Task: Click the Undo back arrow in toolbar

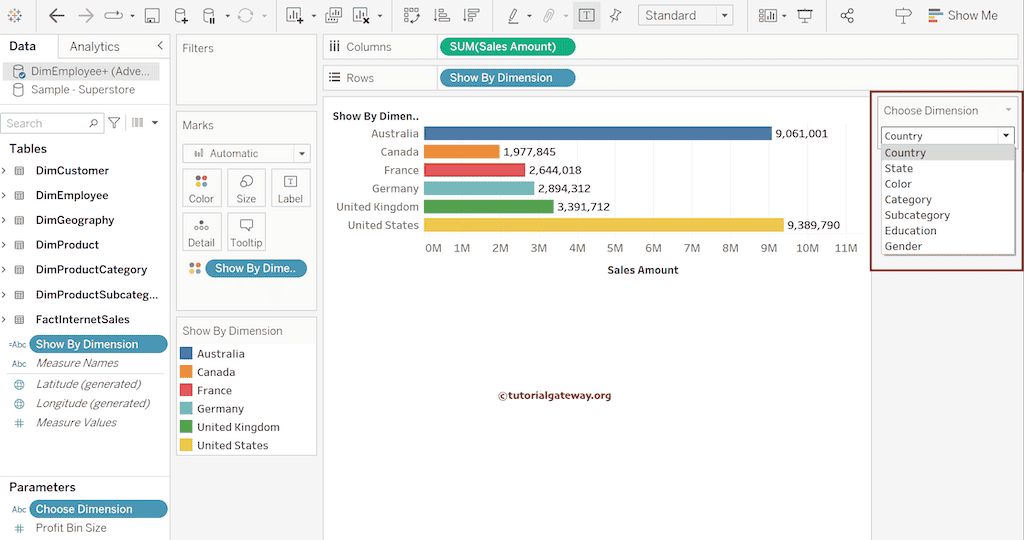Action: tap(57, 16)
